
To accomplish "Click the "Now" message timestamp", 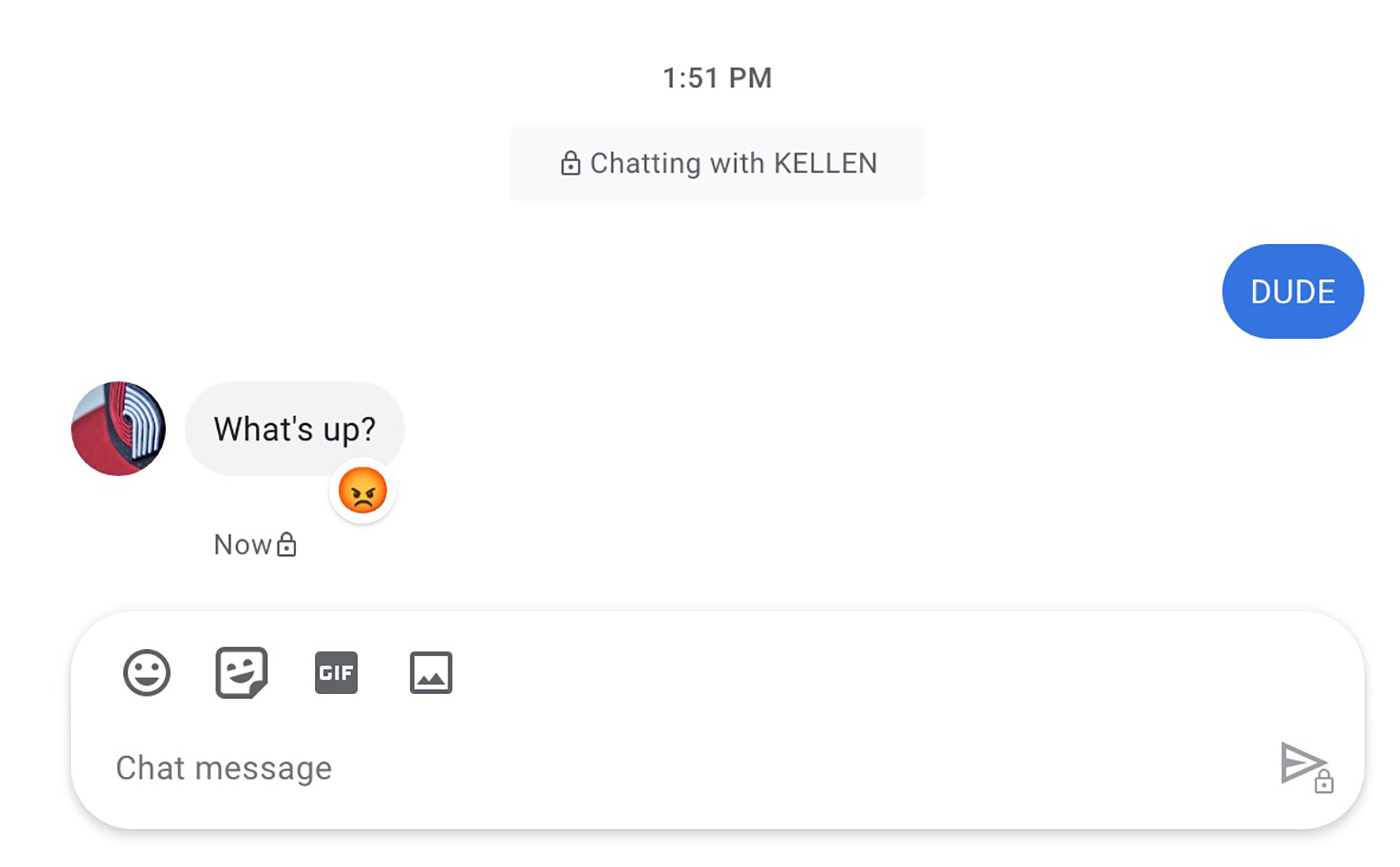I will click(243, 545).
